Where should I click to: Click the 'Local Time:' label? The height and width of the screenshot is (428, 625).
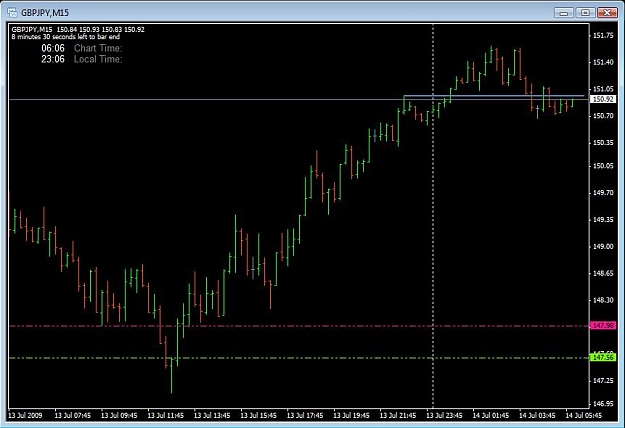(x=98, y=59)
